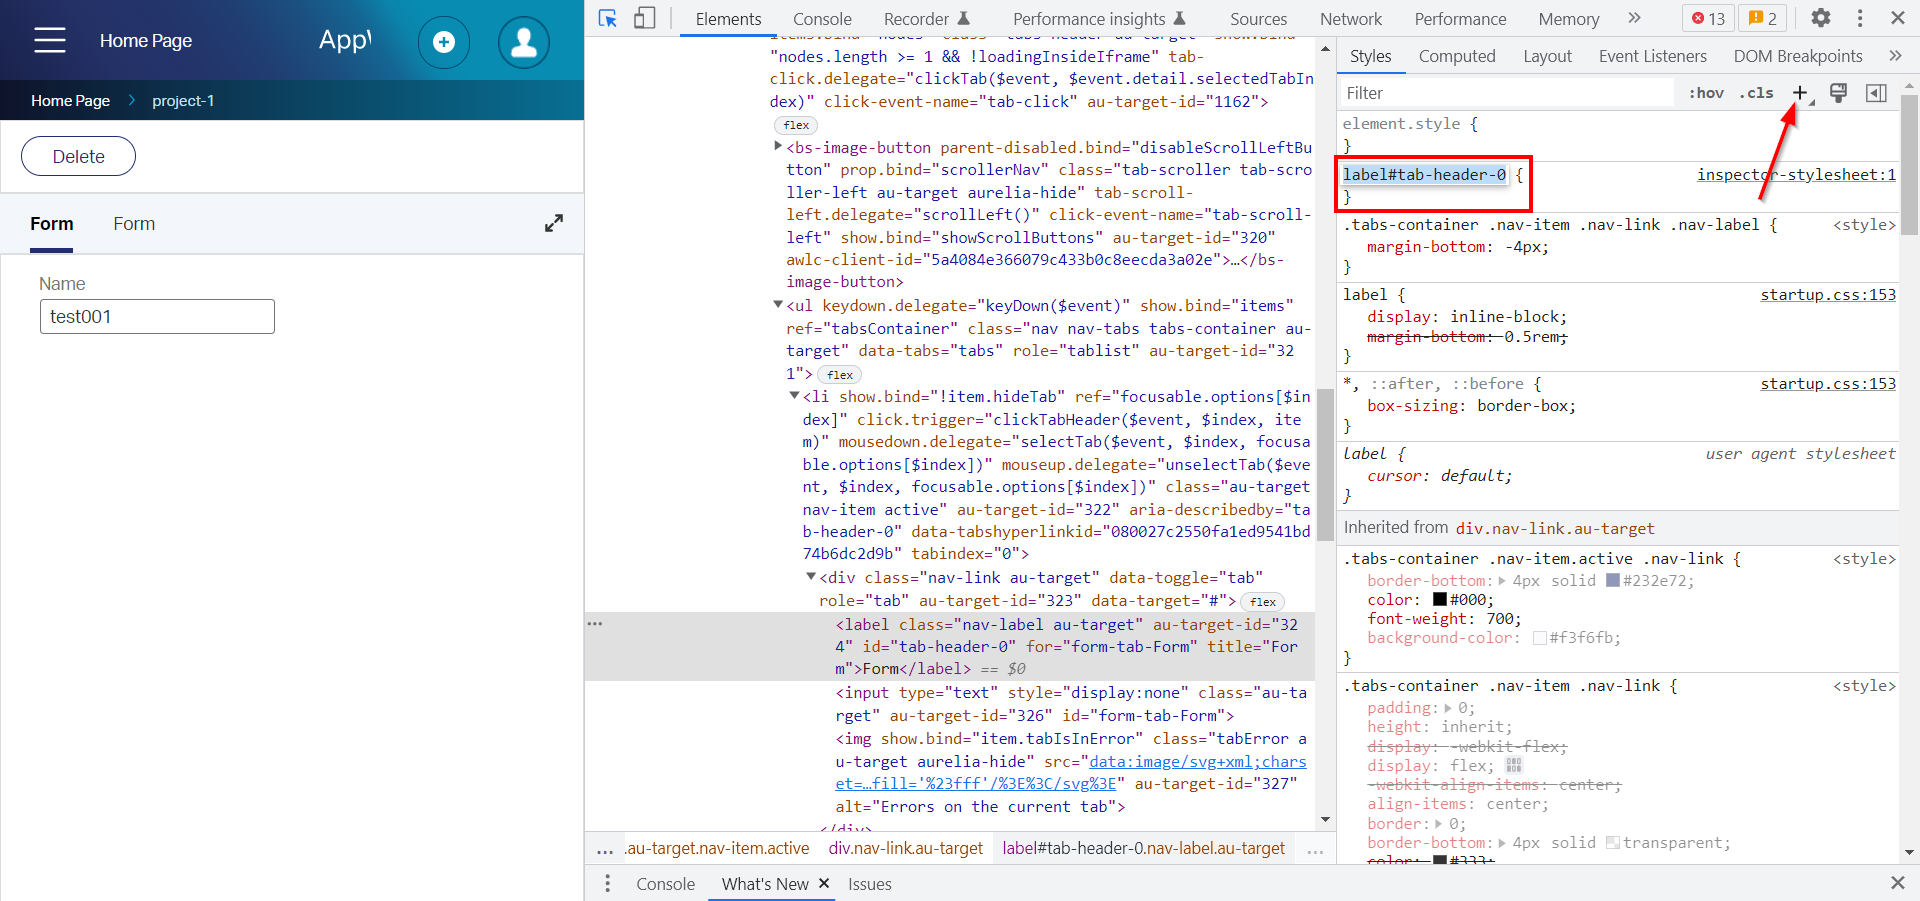The width and height of the screenshot is (1920, 901).
Task: Toggle the .cls element classes panel
Action: [x=1756, y=93]
